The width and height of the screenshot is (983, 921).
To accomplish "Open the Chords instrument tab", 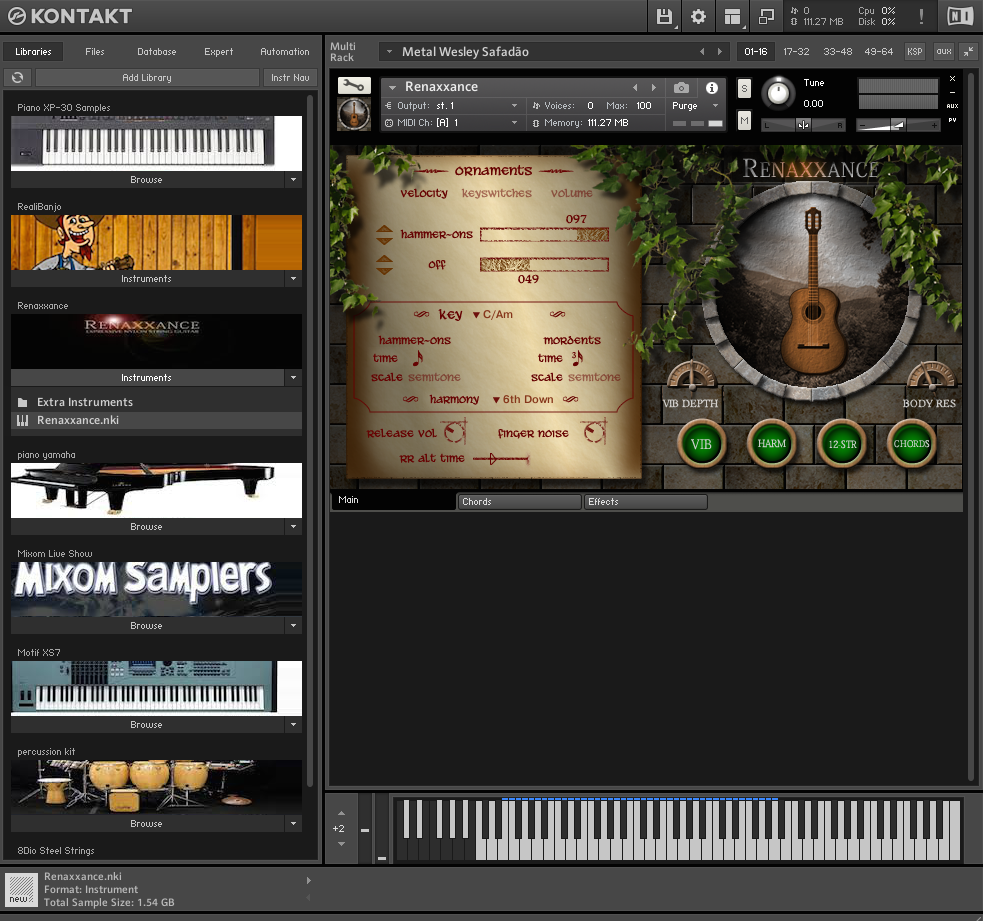I will (519, 502).
